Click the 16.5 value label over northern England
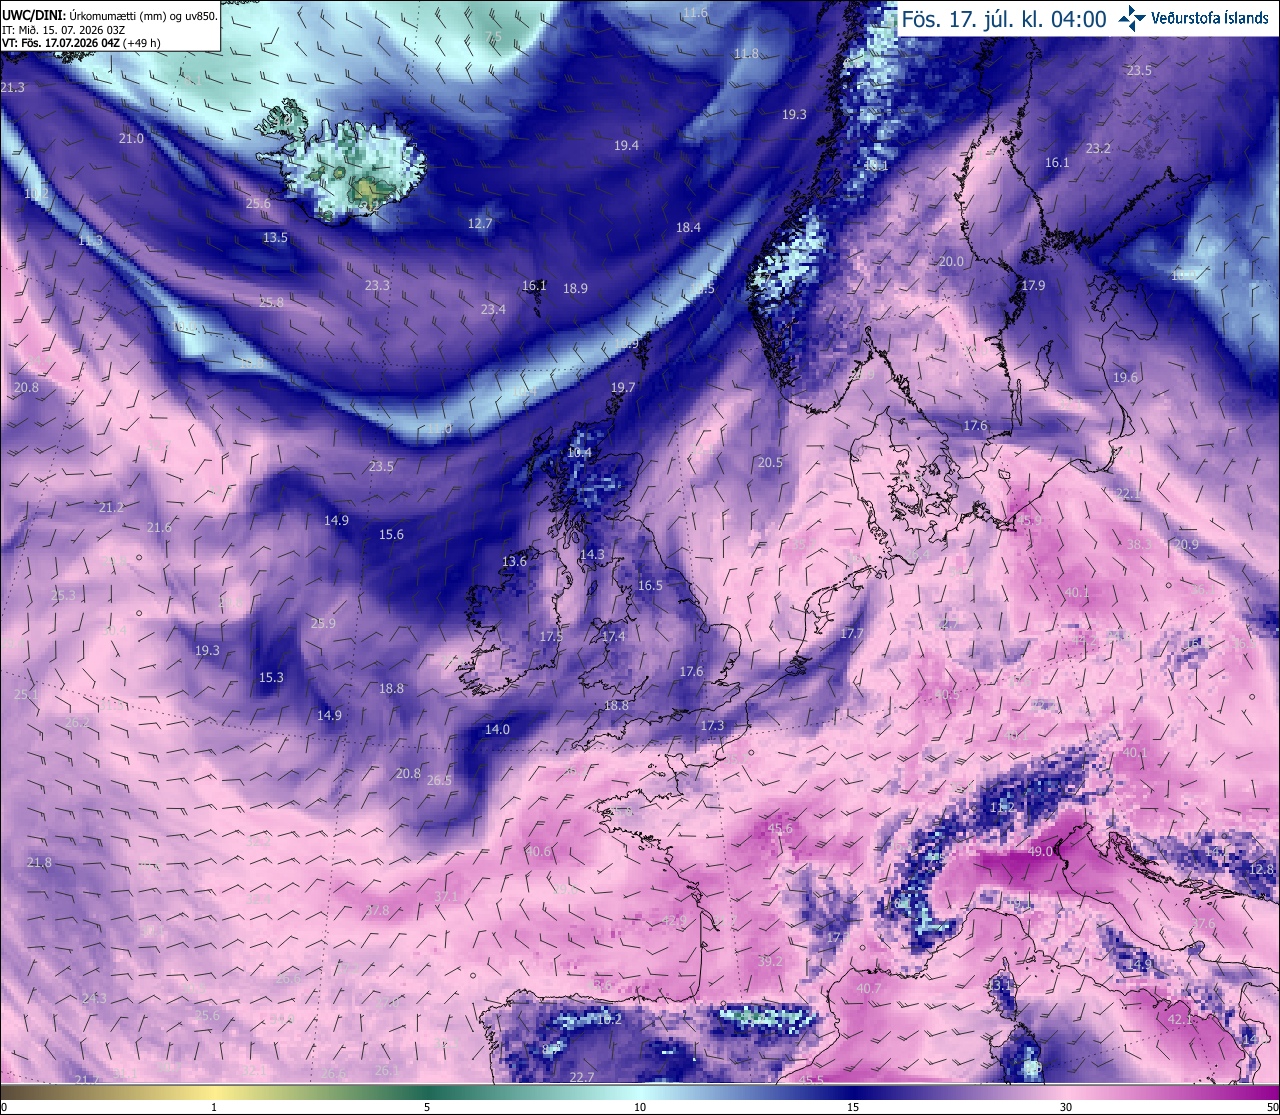The width and height of the screenshot is (1280, 1115). tap(650, 586)
